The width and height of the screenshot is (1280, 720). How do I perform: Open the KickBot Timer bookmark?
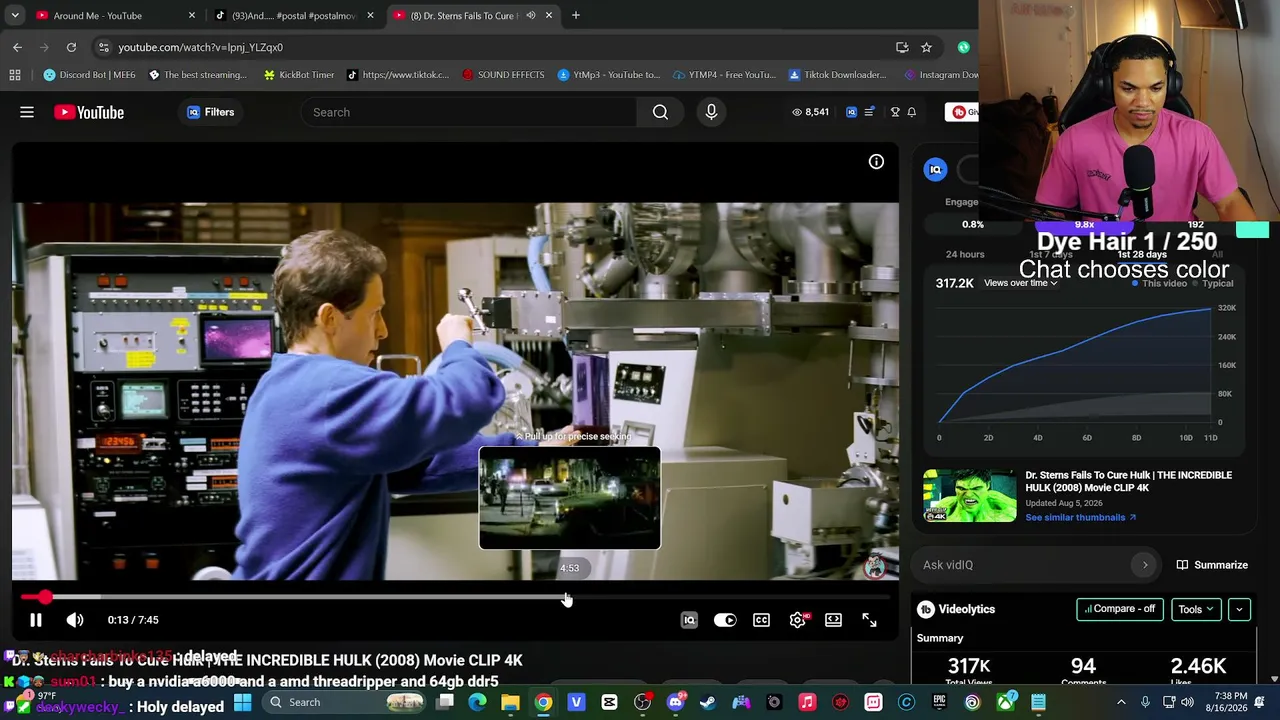click(298, 75)
